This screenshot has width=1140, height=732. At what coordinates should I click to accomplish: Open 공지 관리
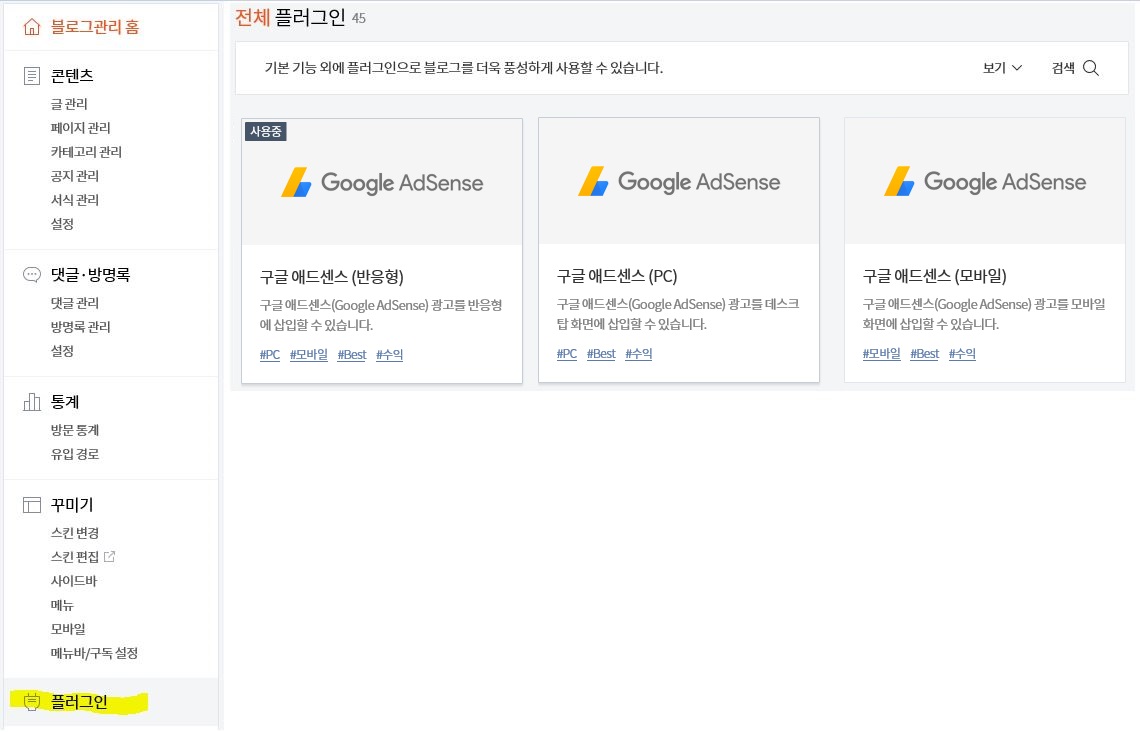click(x=75, y=176)
